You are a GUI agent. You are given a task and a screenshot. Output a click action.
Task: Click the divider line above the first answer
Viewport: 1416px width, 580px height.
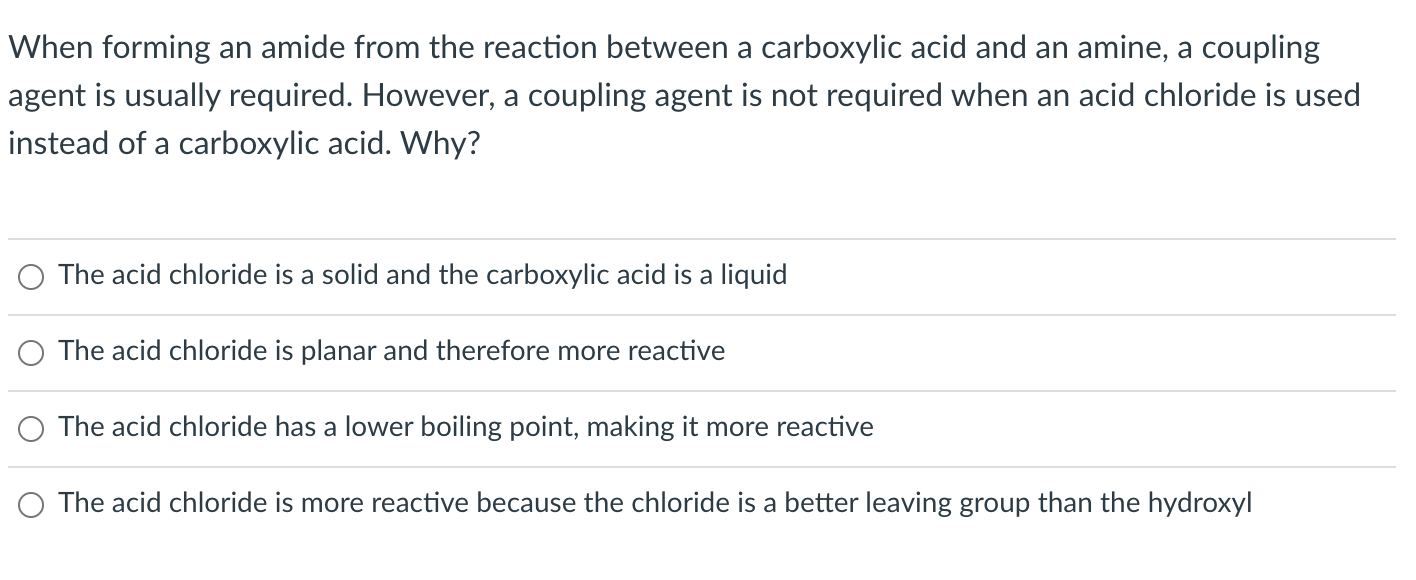[700, 239]
